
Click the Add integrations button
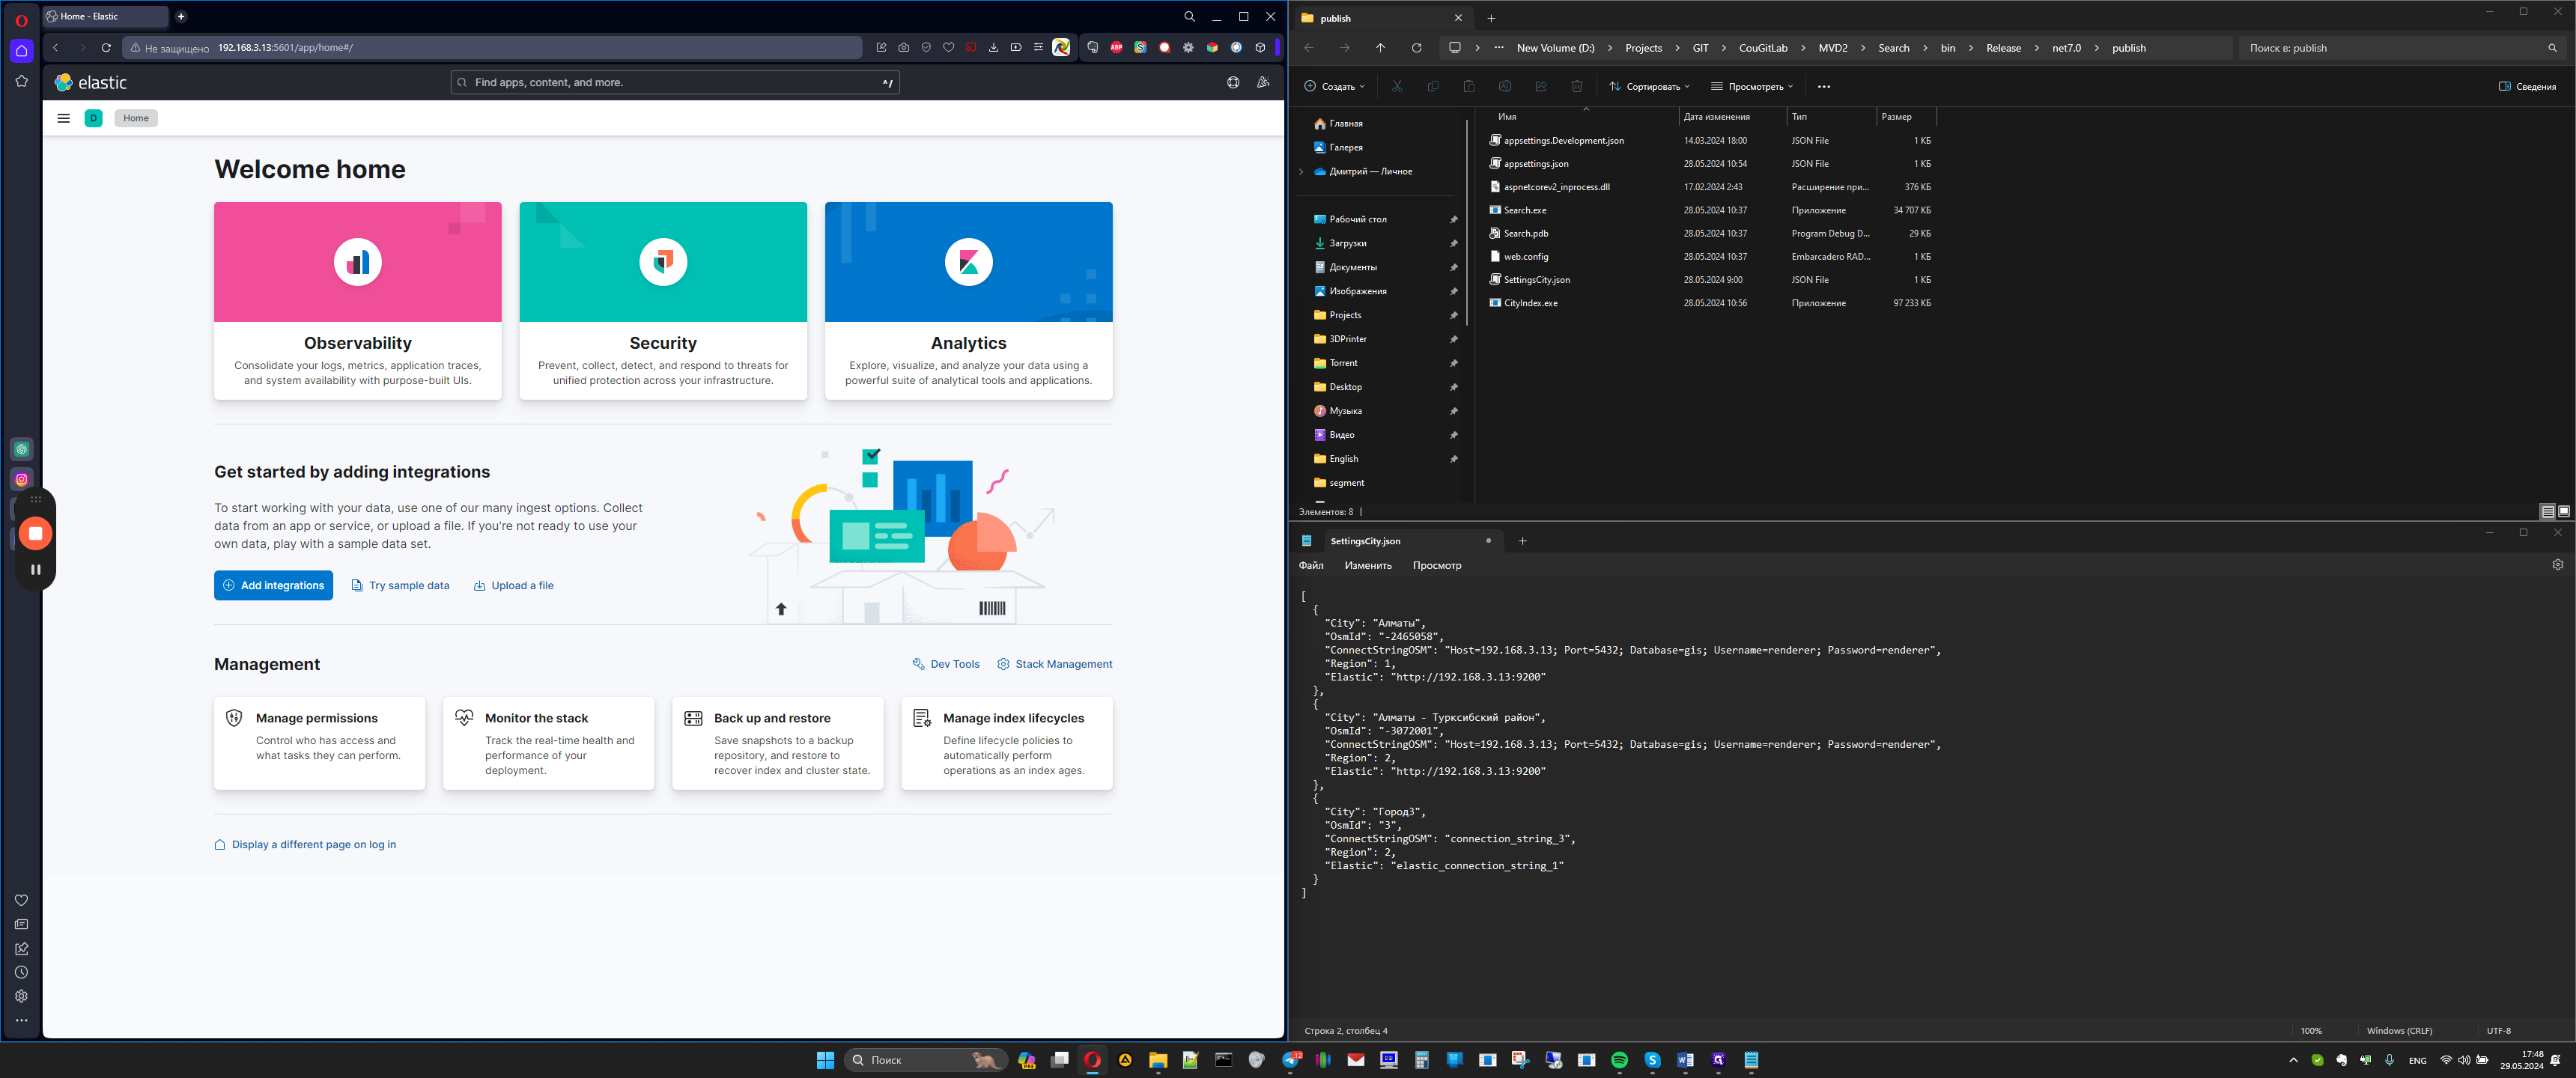pyautogui.click(x=273, y=585)
